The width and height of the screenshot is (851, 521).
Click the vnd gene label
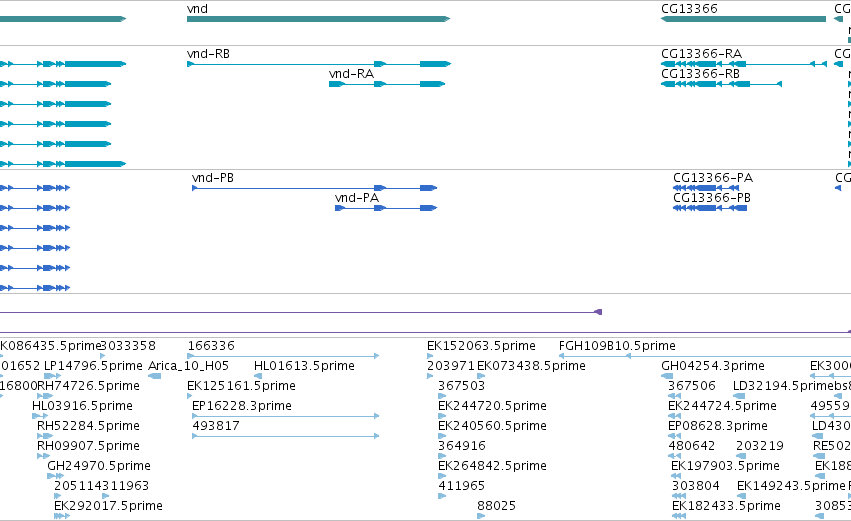[197, 9]
